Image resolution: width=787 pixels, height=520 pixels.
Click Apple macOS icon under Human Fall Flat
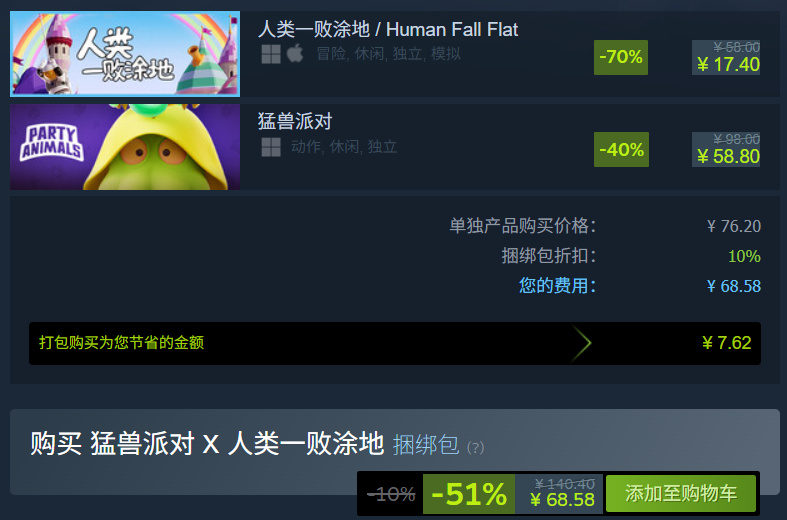(295, 53)
